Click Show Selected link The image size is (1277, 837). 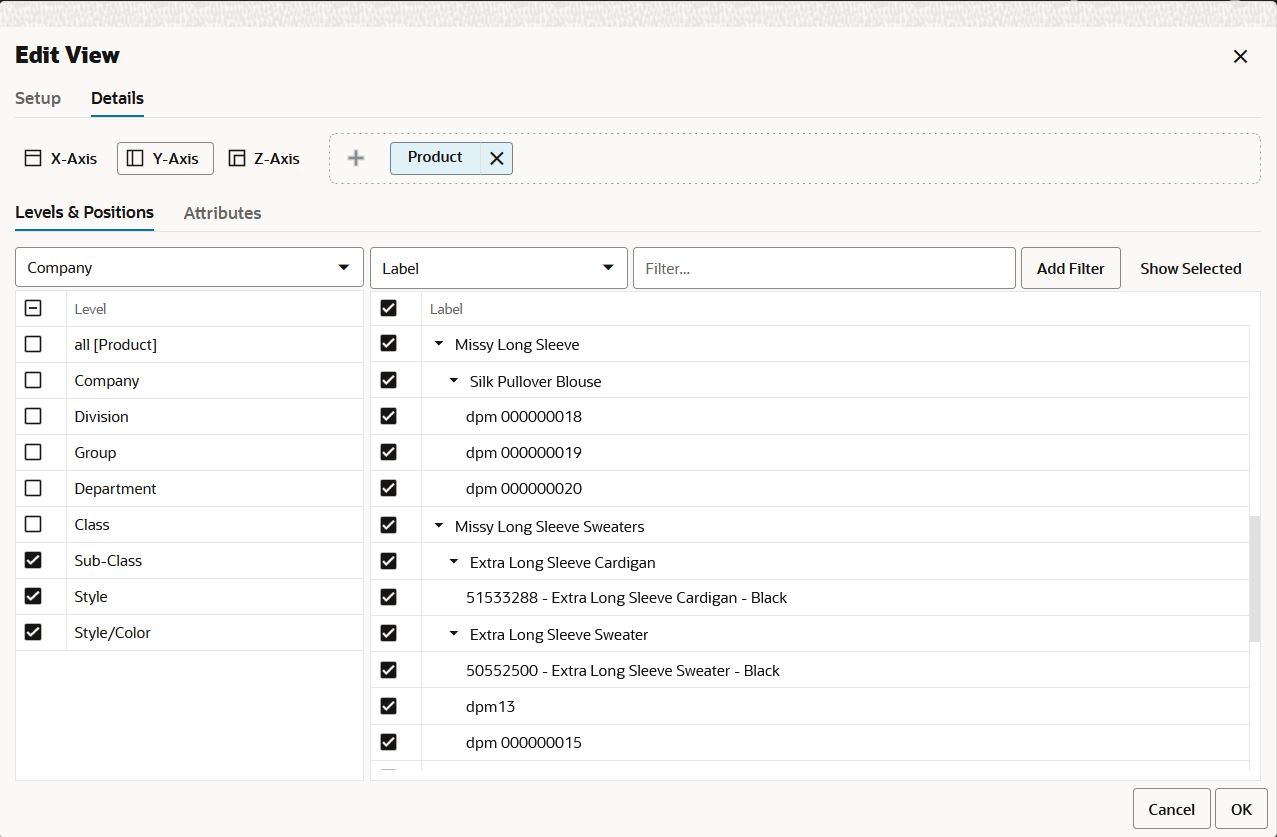pyautogui.click(x=1191, y=268)
